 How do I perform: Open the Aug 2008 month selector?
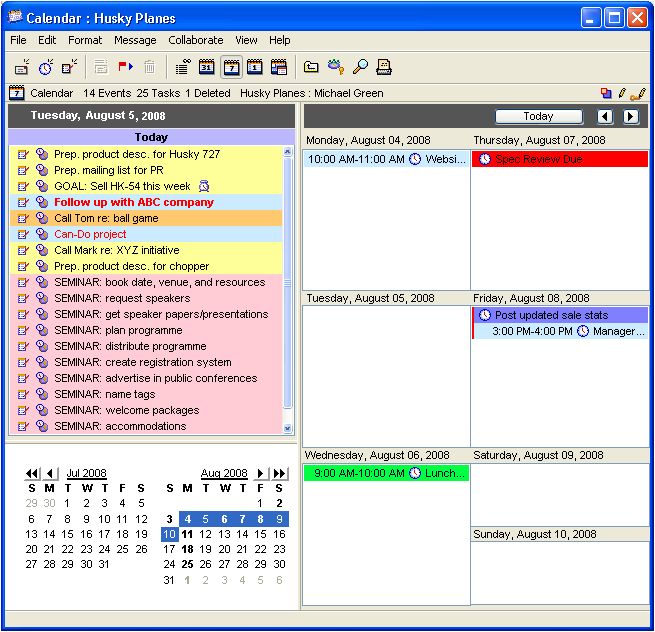(x=224, y=474)
